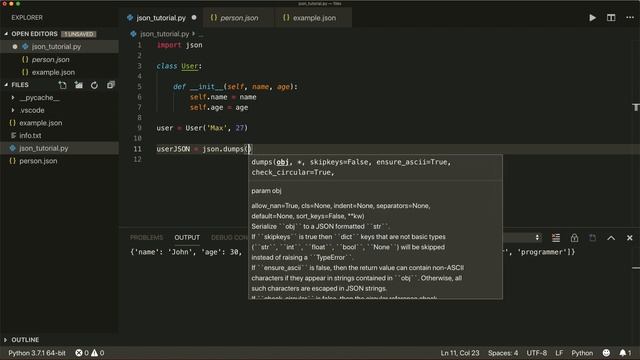This screenshot has height=360, width=640.
Task: Open the feedback smiley
Action: (x=606, y=353)
